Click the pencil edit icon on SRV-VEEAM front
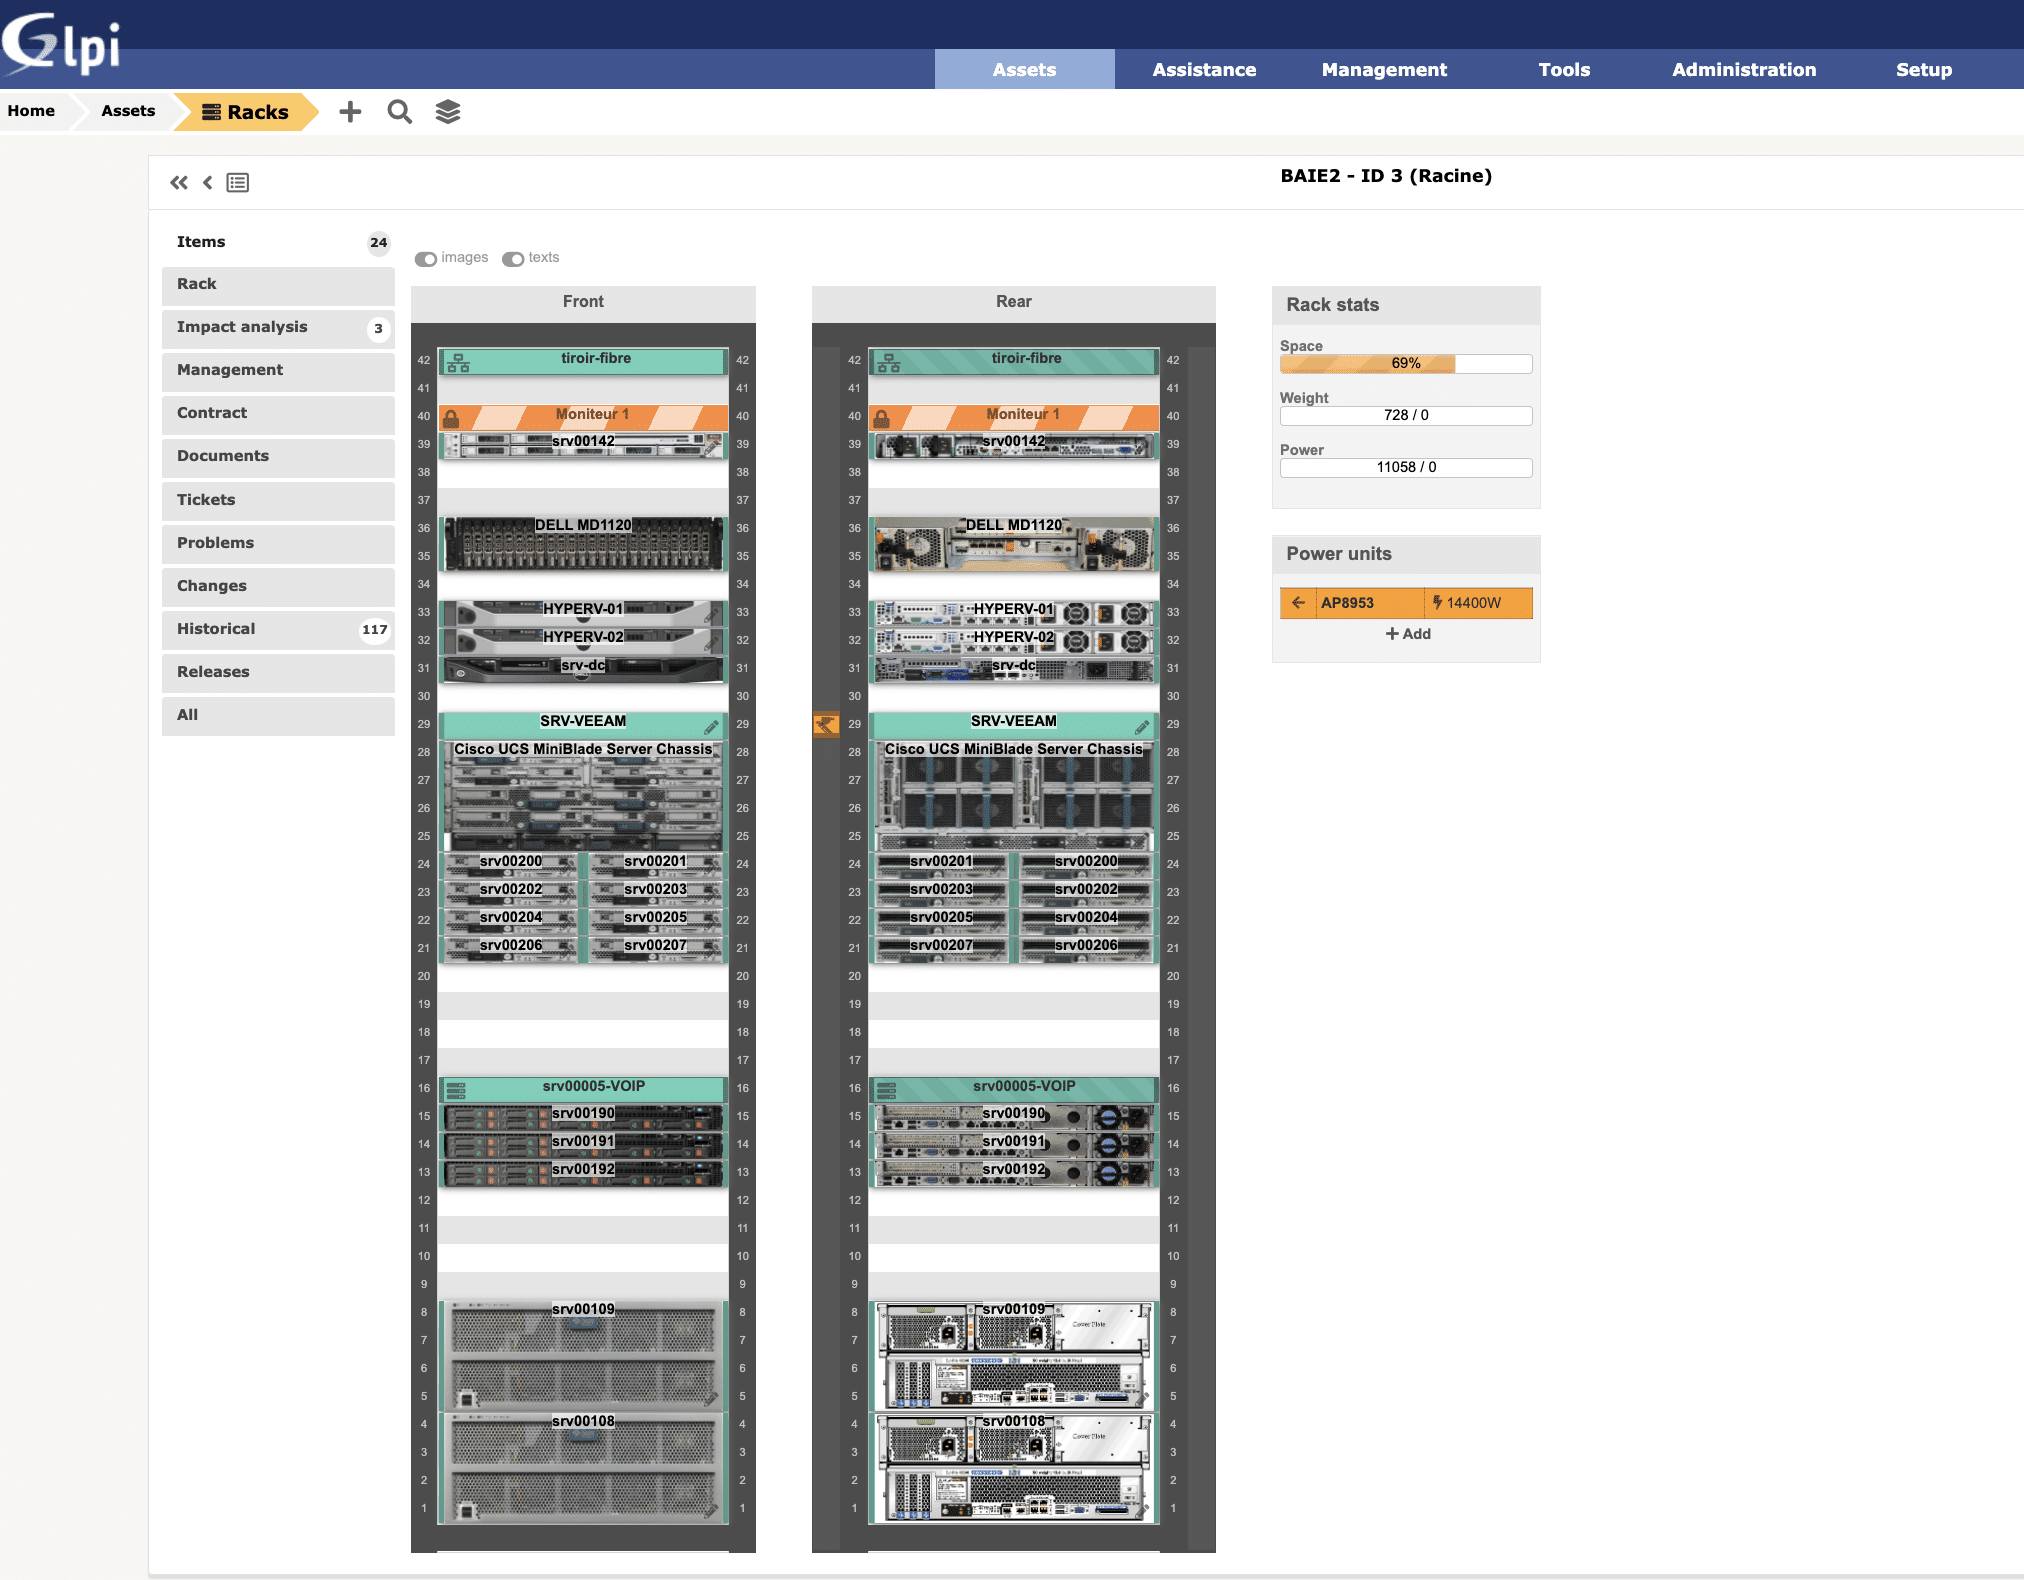This screenshot has width=2024, height=1580. tap(711, 727)
